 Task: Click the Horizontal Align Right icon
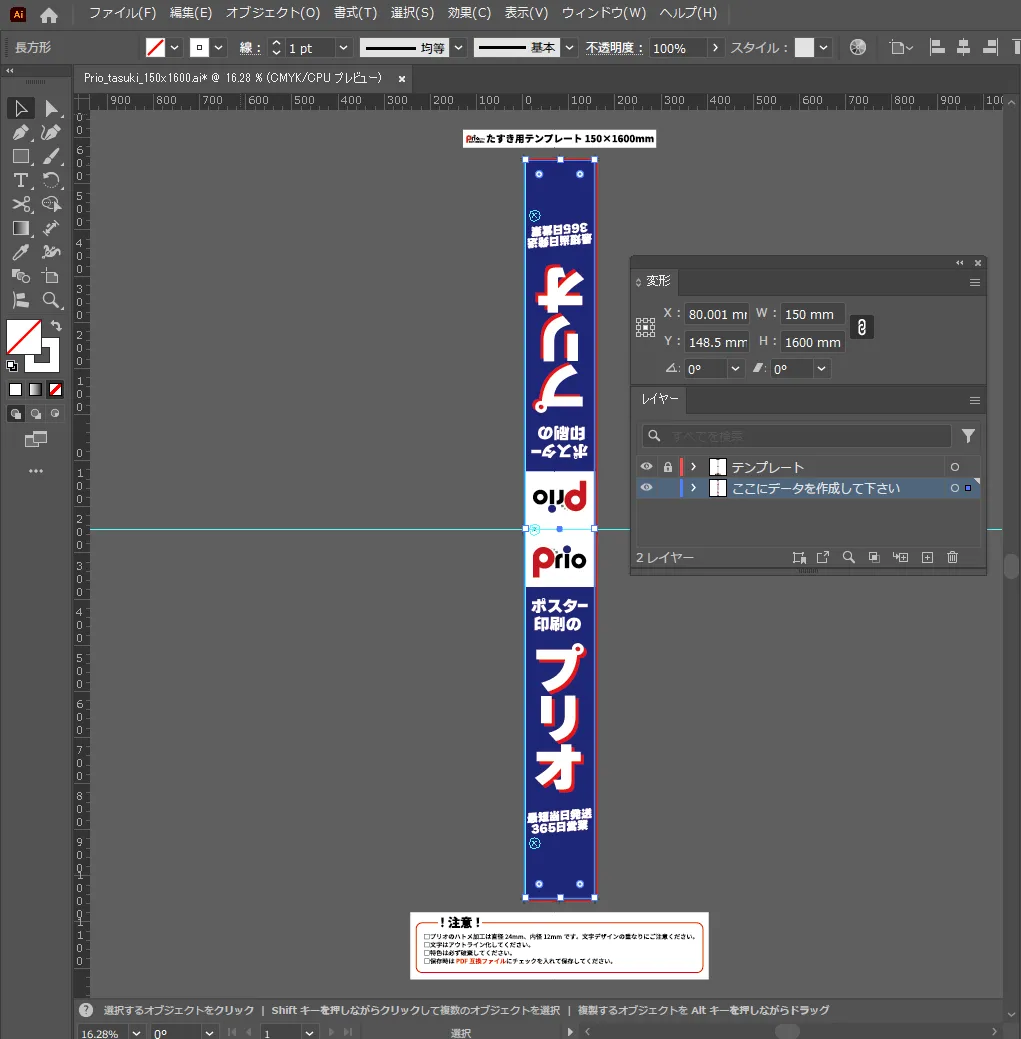(x=990, y=47)
